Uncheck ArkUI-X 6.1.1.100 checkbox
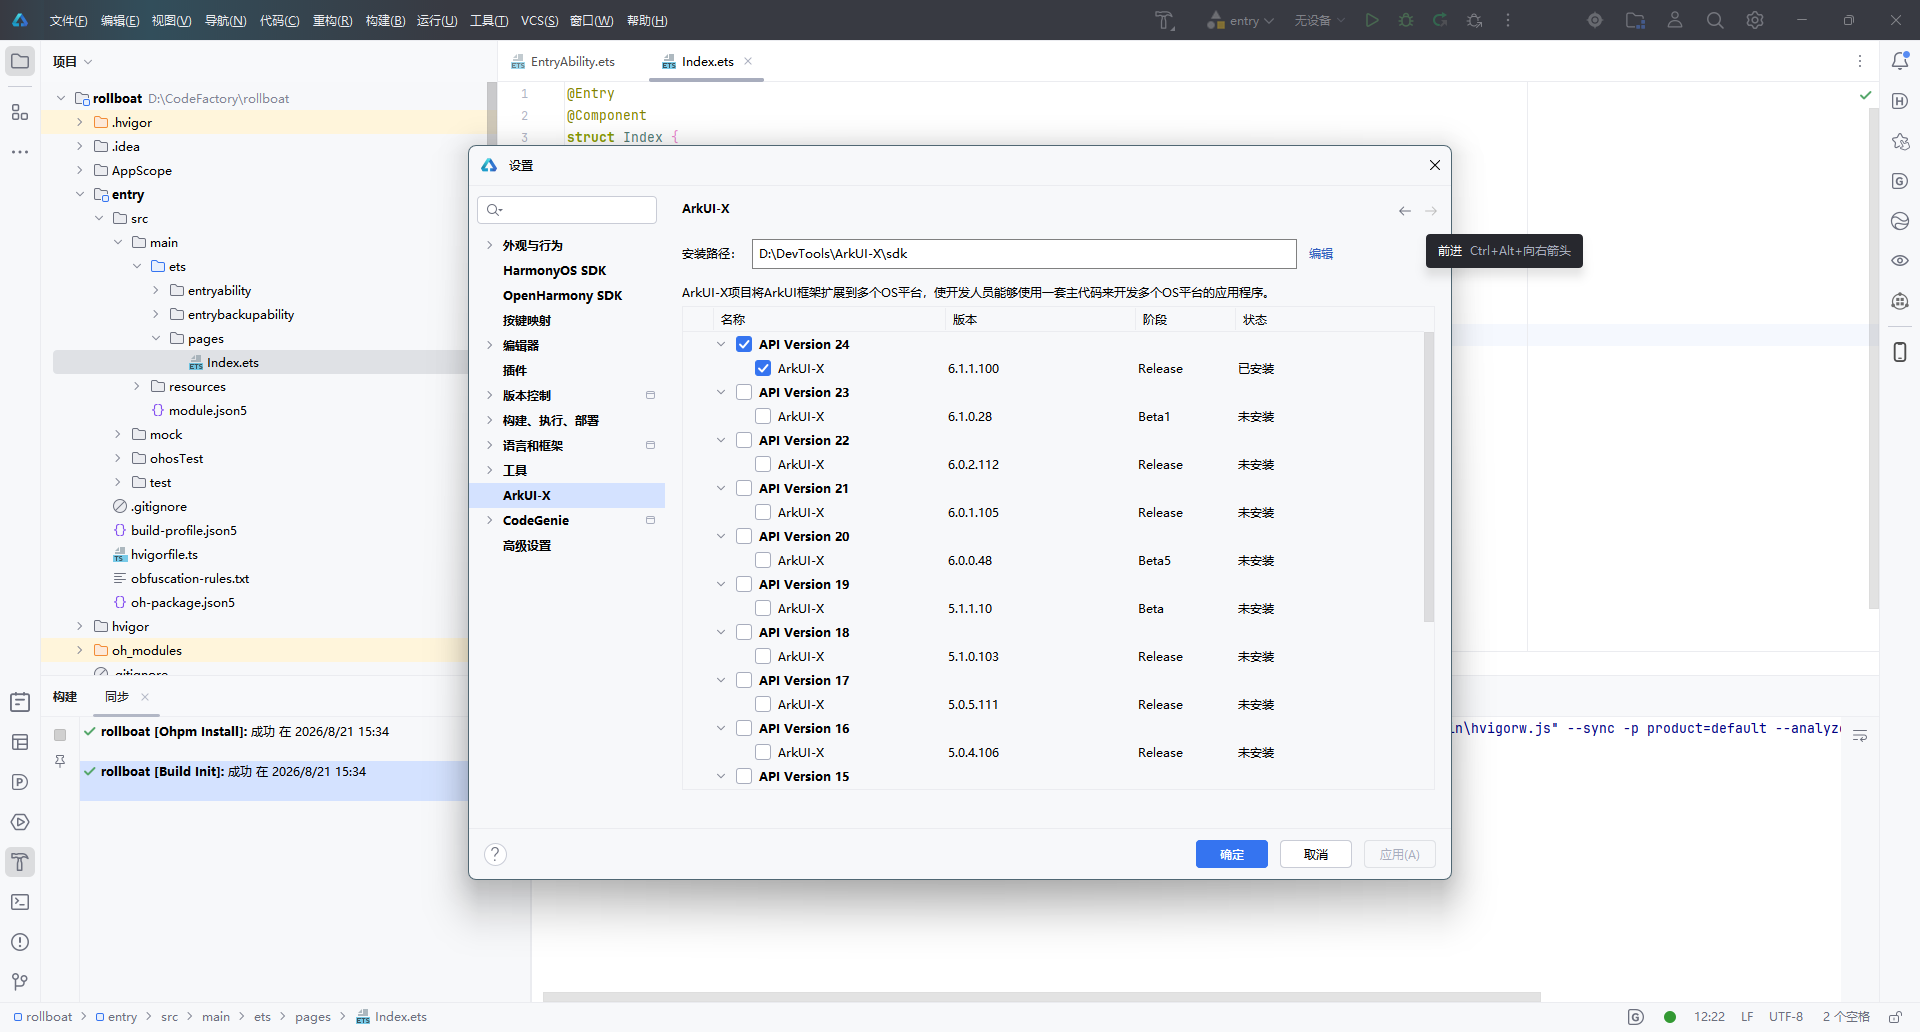 click(763, 368)
